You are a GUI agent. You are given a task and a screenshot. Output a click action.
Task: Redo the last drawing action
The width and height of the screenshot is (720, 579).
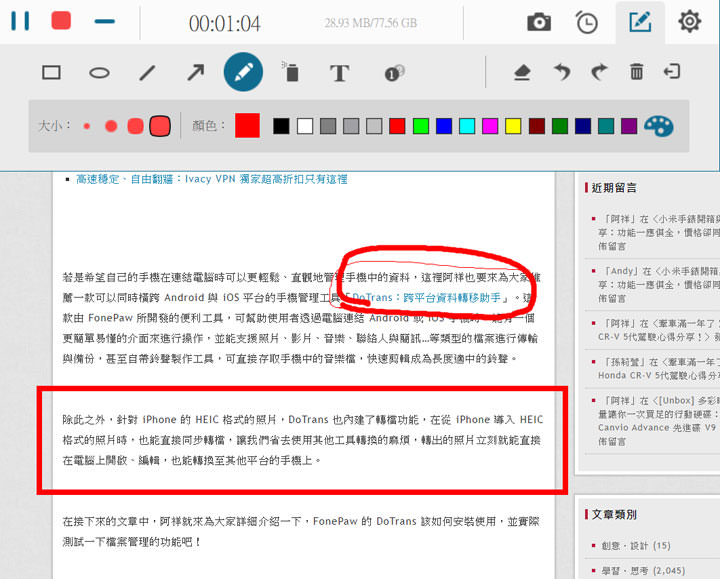(599, 72)
